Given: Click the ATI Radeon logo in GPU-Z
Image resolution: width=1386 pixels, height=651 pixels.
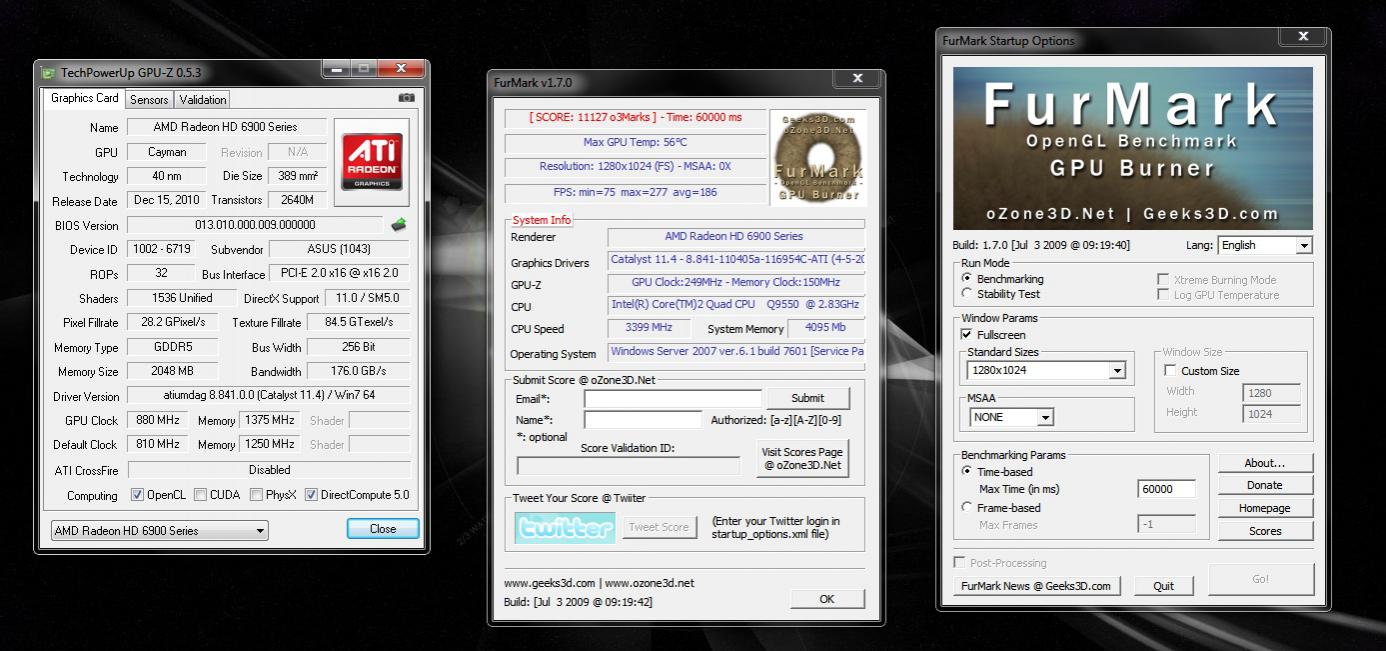Looking at the screenshot, I should (372, 164).
